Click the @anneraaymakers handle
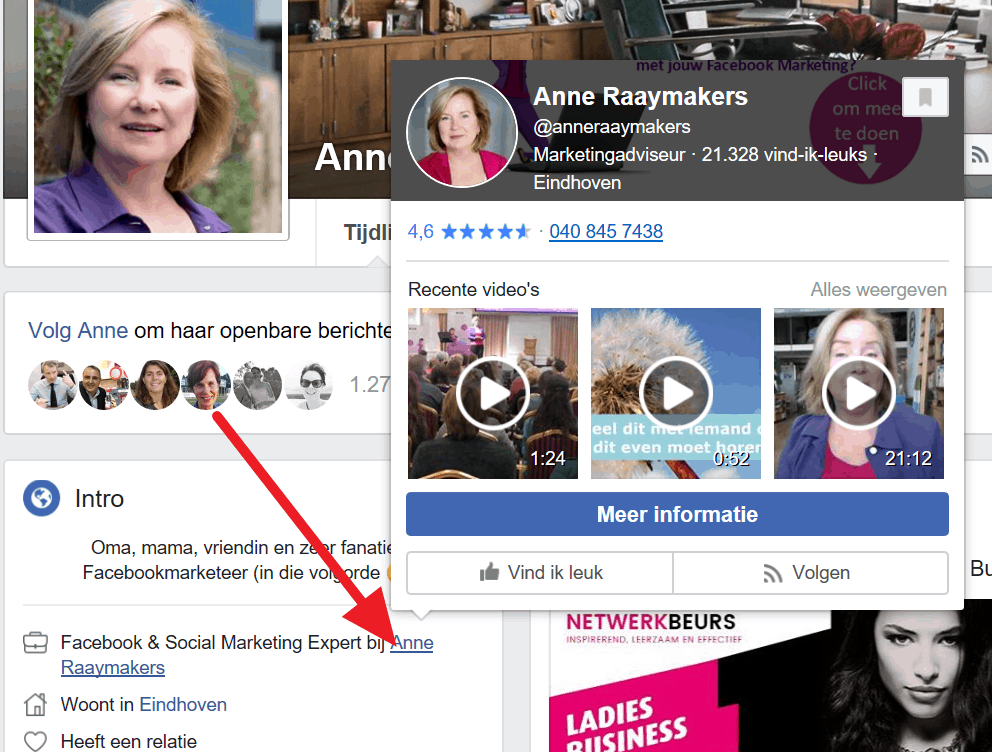The height and width of the screenshot is (752, 992). coord(612,127)
